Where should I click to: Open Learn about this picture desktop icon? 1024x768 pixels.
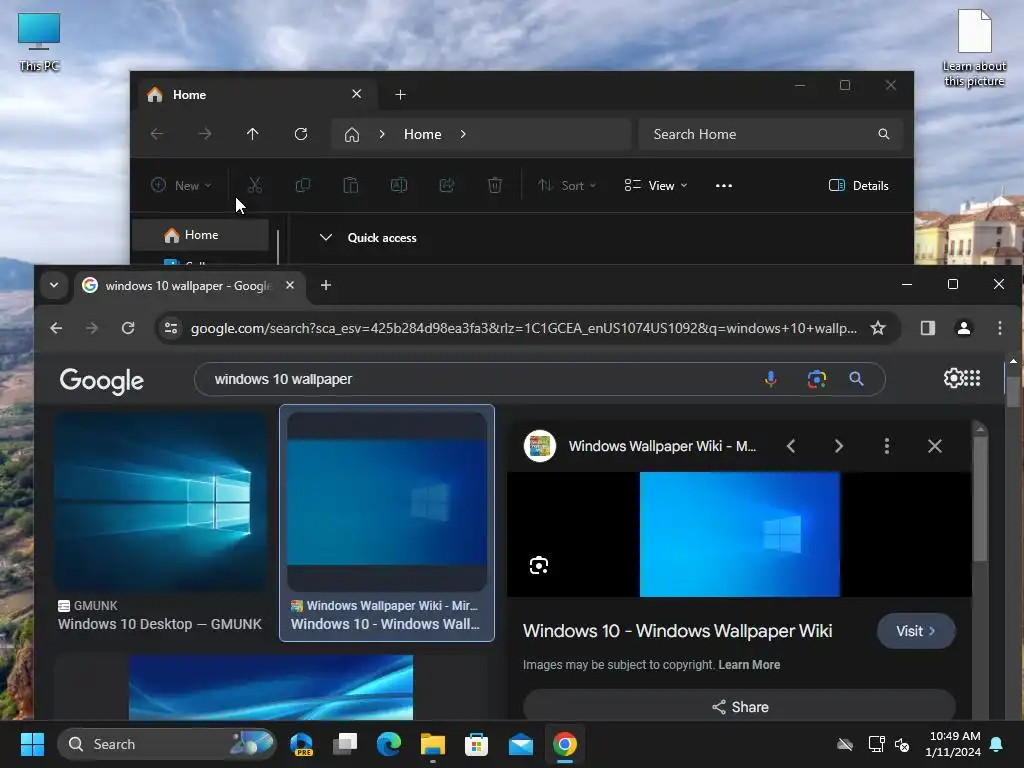[974, 48]
